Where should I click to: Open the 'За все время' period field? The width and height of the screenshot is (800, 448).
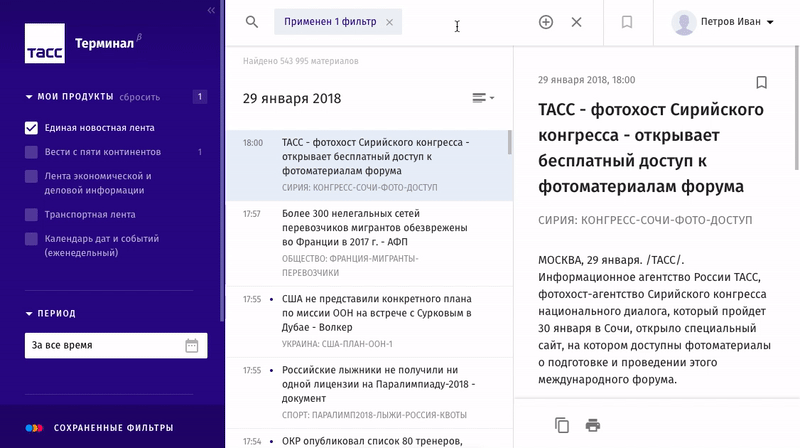pyautogui.click(x=116, y=345)
